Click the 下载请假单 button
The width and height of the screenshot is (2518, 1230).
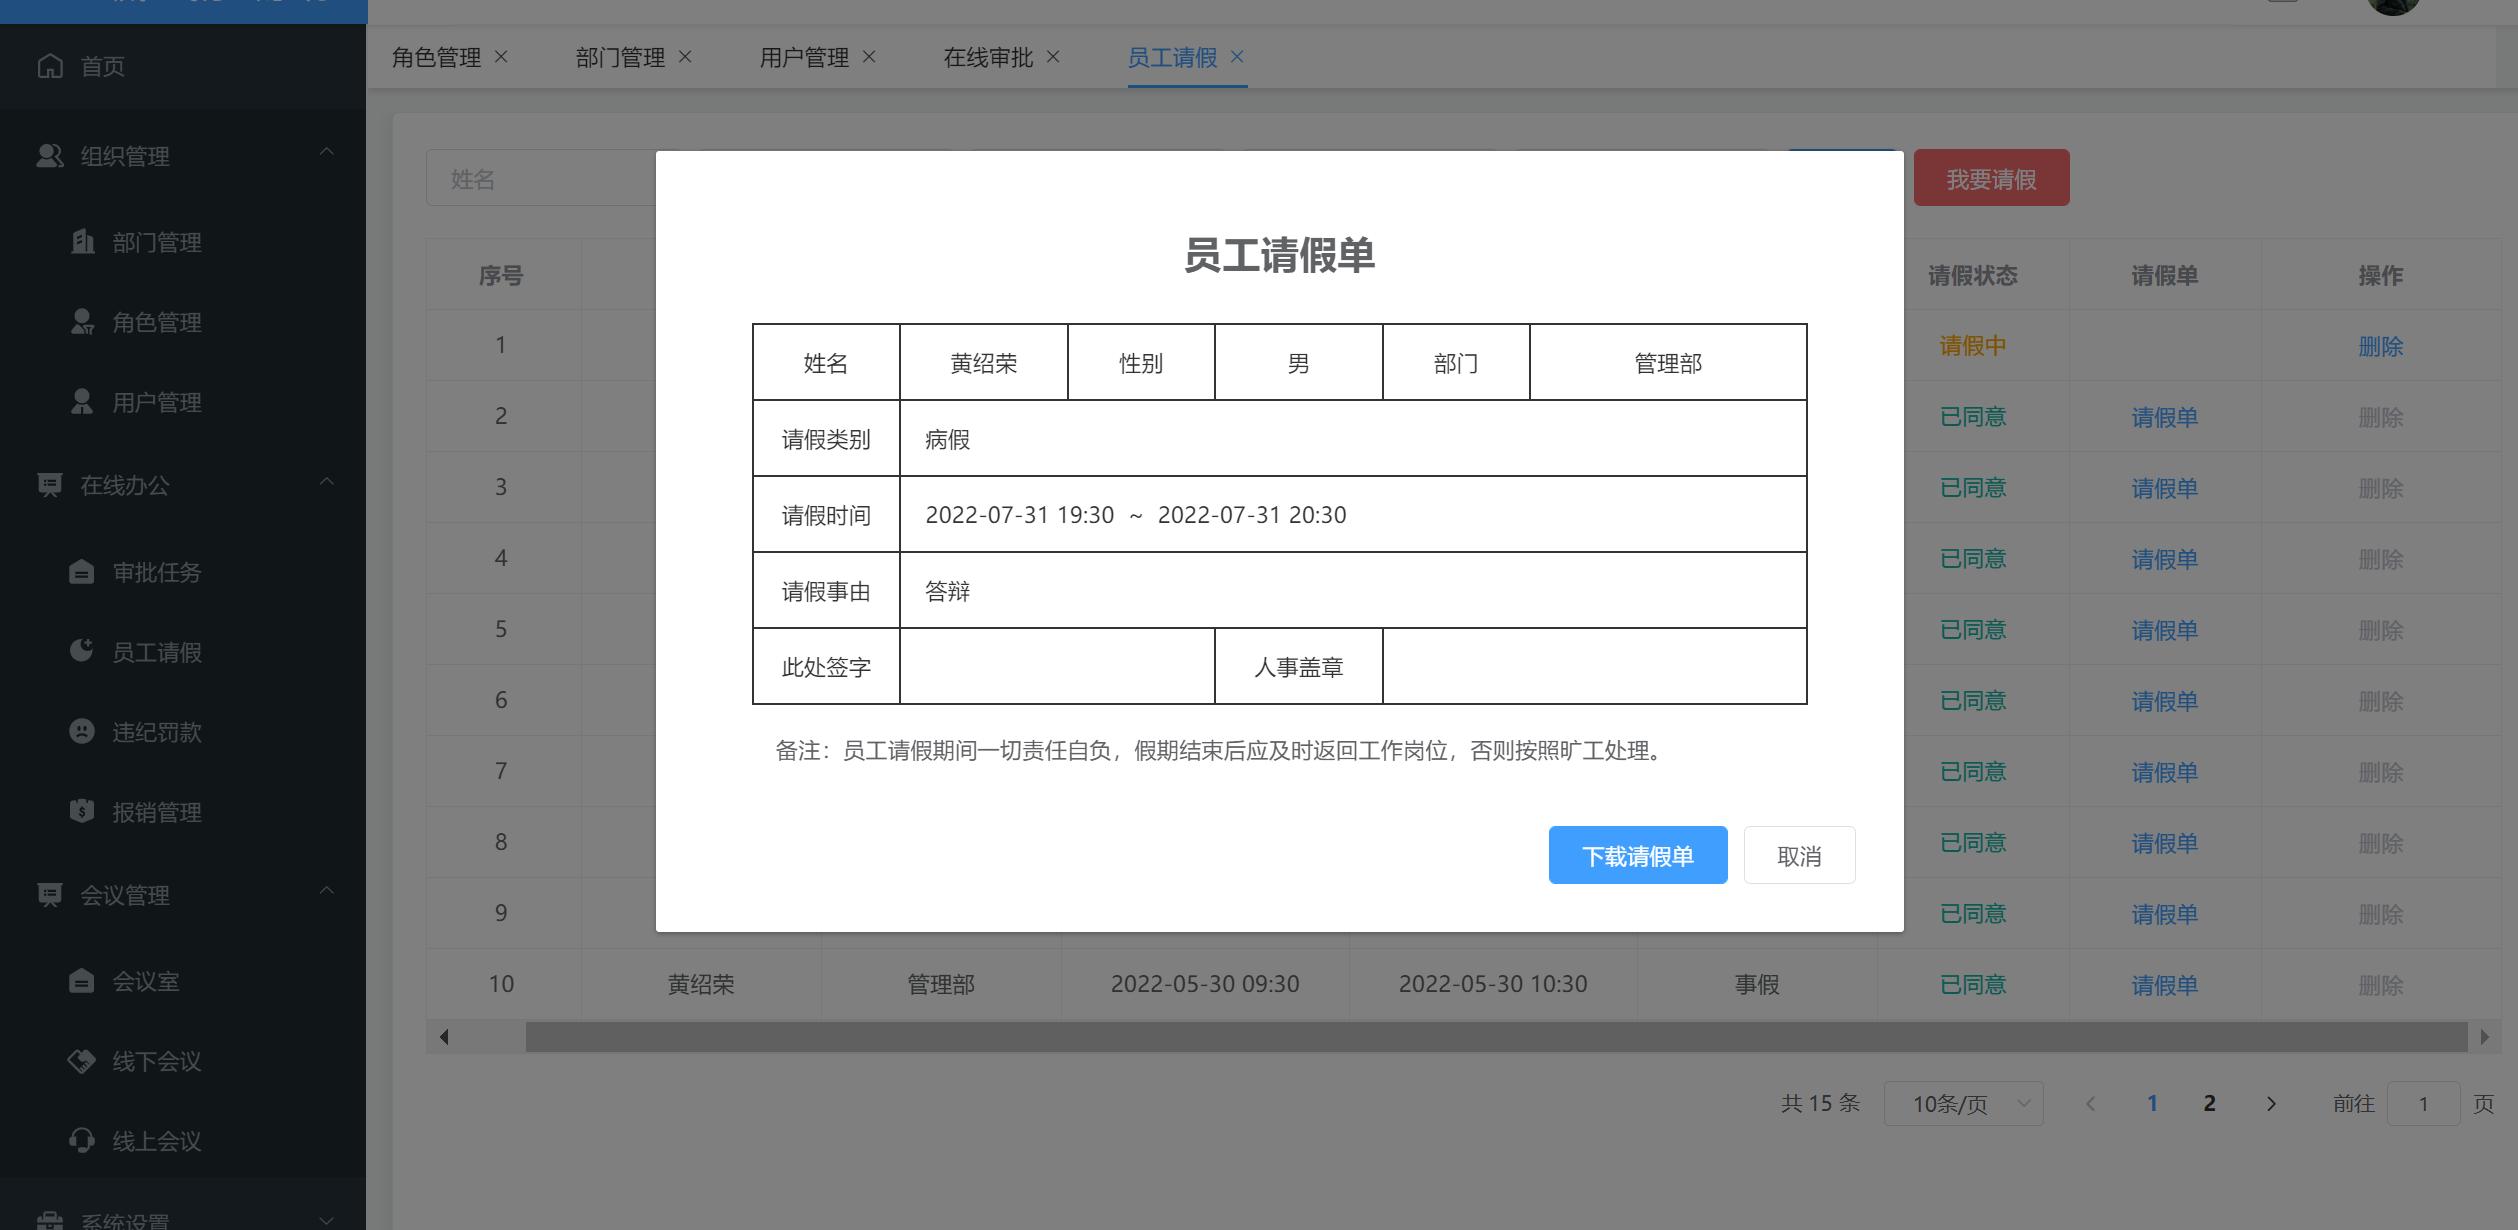coord(1637,855)
